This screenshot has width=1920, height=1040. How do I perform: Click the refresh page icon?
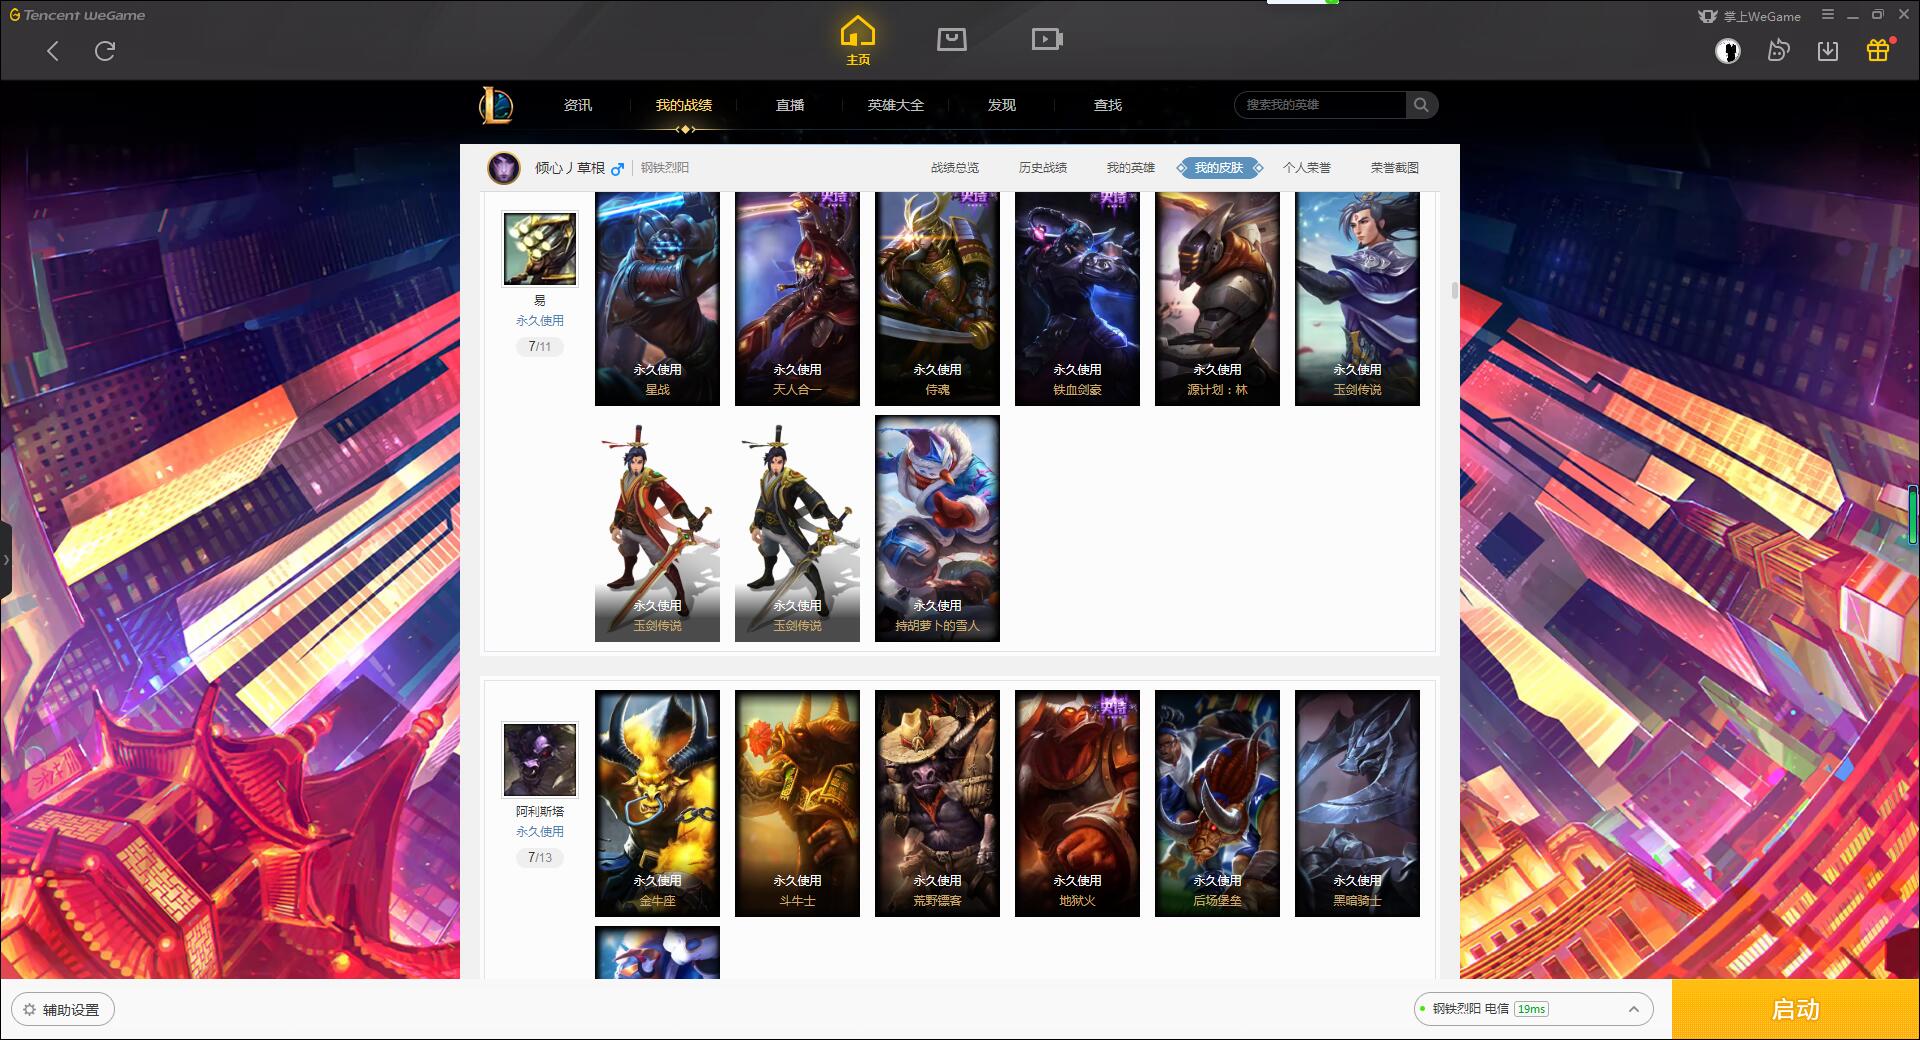pyautogui.click(x=105, y=51)
